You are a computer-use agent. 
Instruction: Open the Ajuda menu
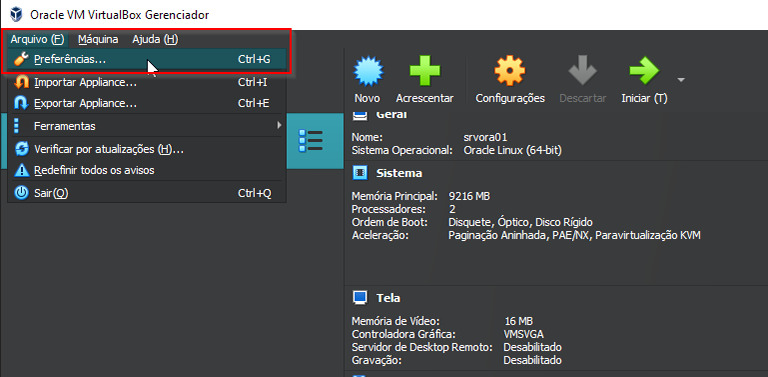tap(155, 39)
